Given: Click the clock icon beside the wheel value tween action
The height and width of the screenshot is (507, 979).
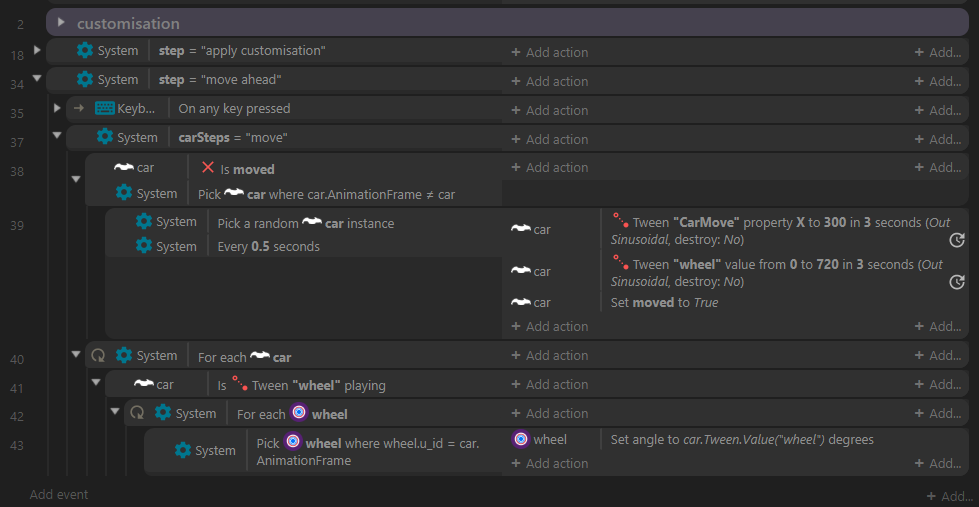Looking at the screenshot, I should (x=957, y=282).
